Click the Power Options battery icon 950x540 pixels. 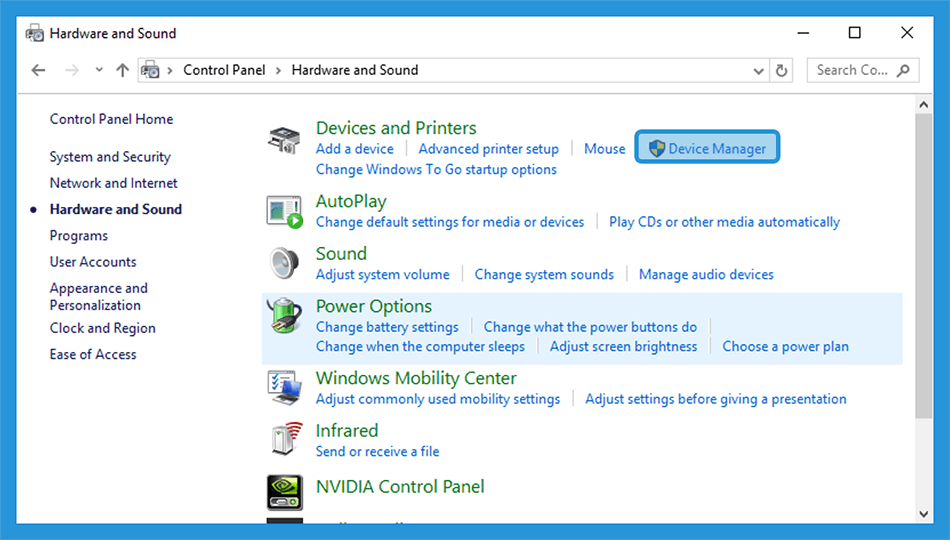click(284, 316)
